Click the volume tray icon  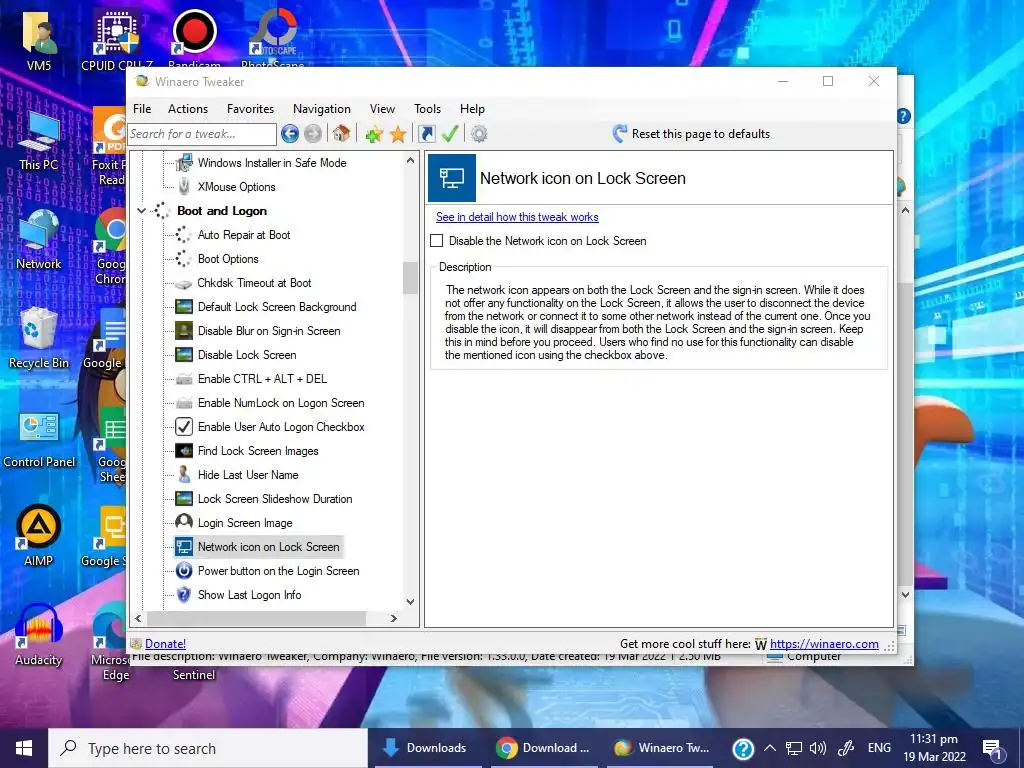(818, 748)
